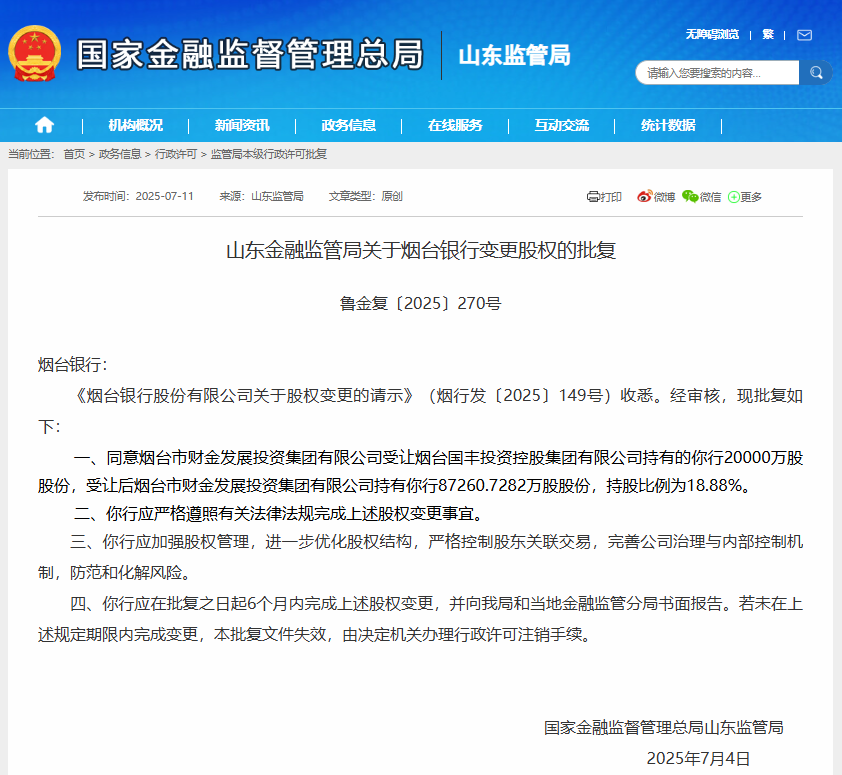This screenshot has width=842, height=775.
Task: Click the article title about 烟台银行变更股权
Action: pyautogui.click(x=421, y=250)
